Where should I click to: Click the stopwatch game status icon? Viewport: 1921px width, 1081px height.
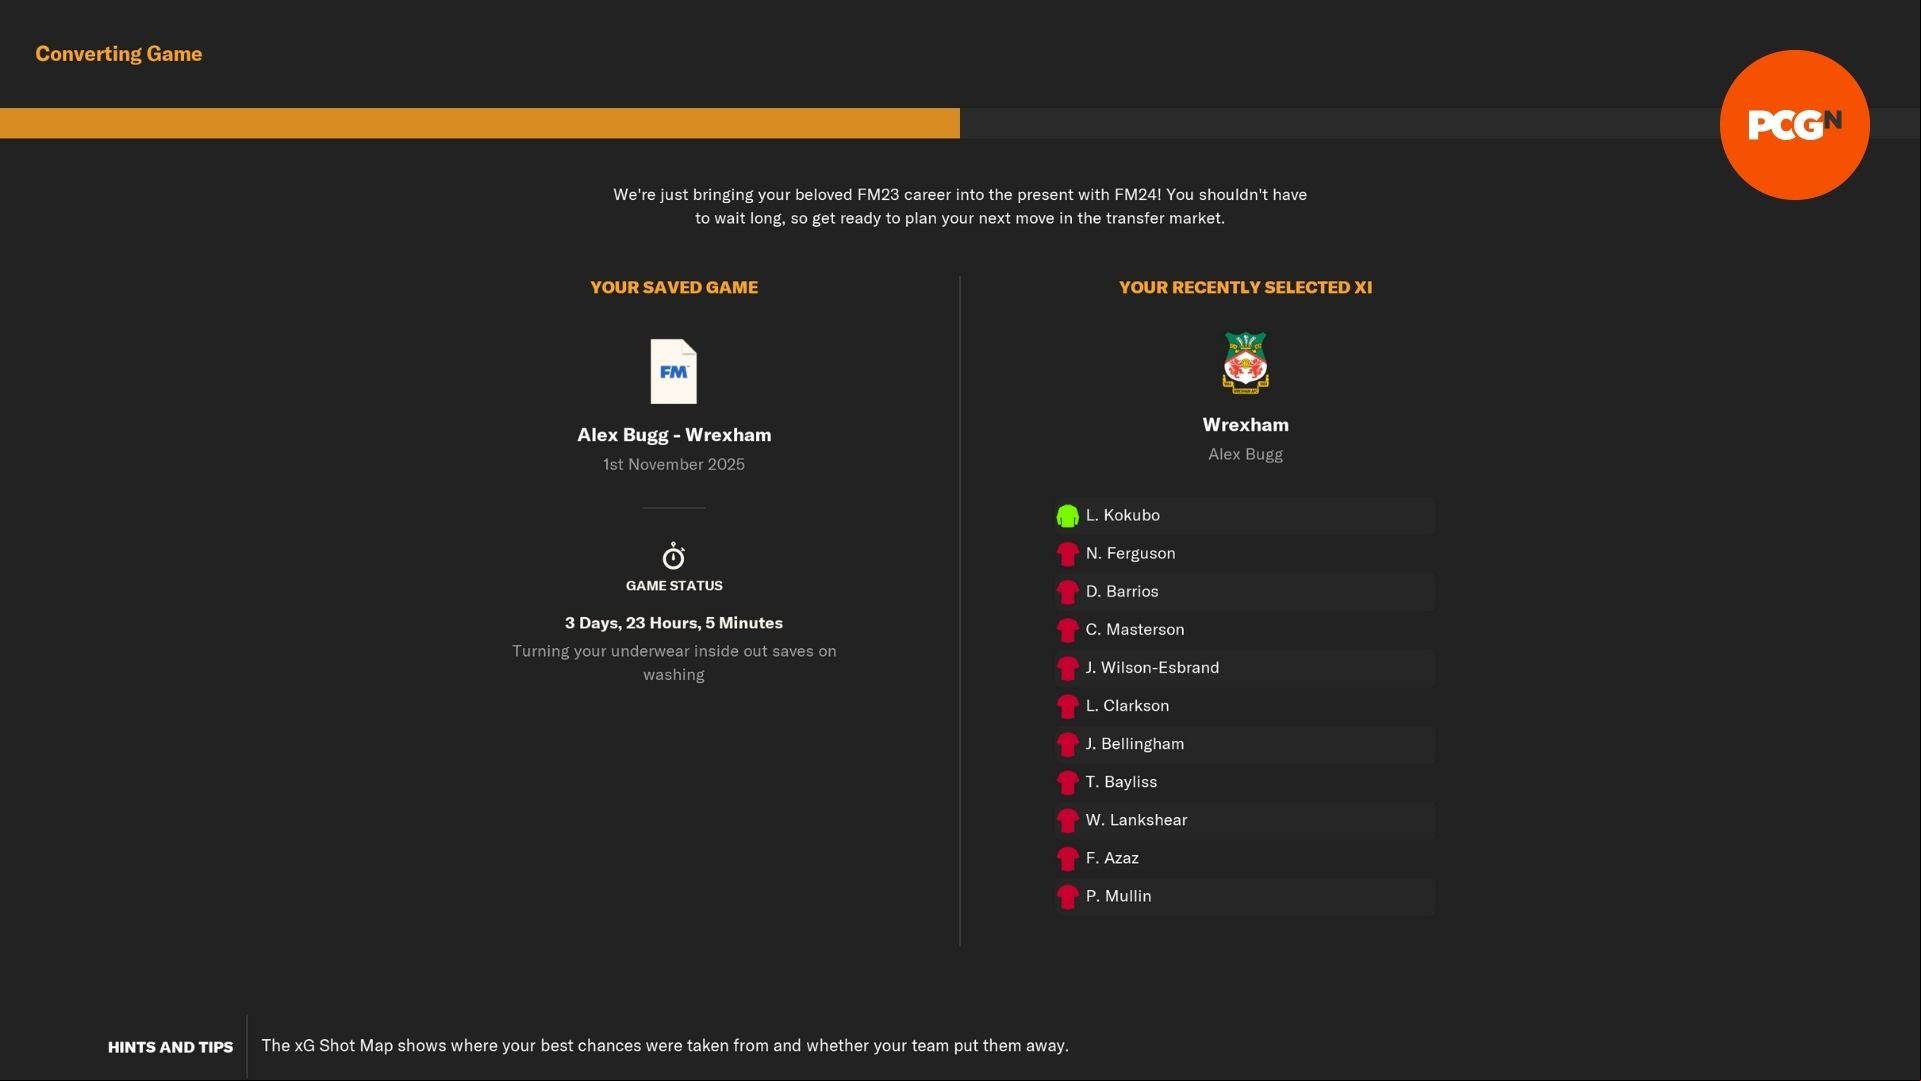[673, 556]
